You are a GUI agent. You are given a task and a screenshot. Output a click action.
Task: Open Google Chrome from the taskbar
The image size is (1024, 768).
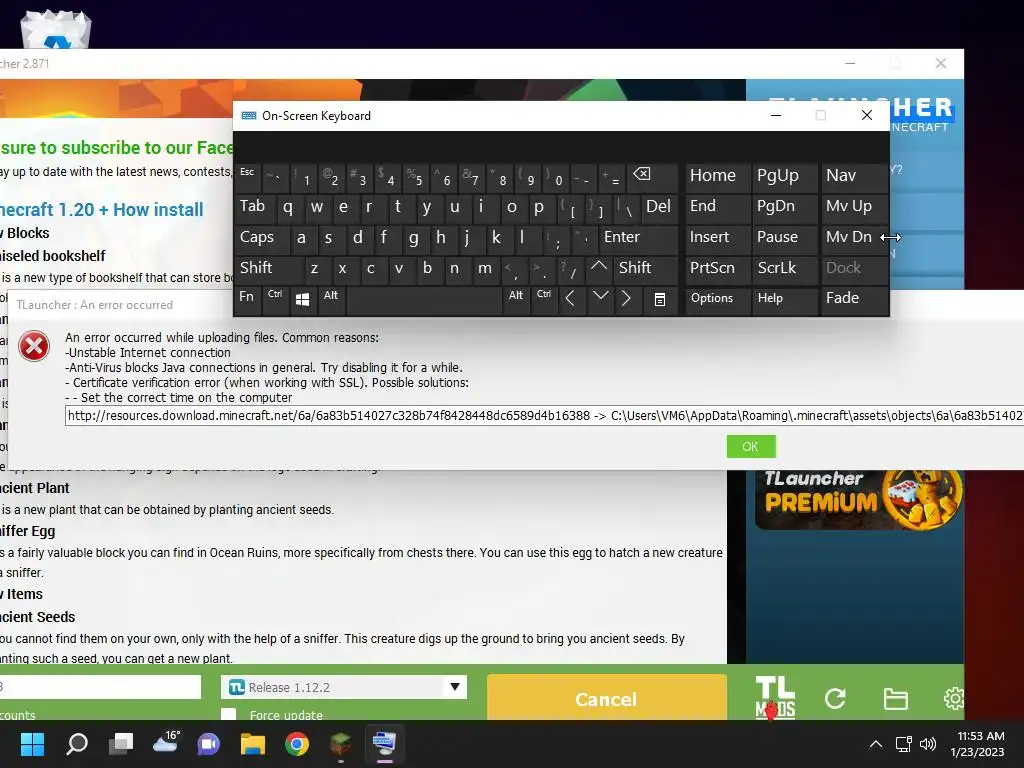pos(296,744)
